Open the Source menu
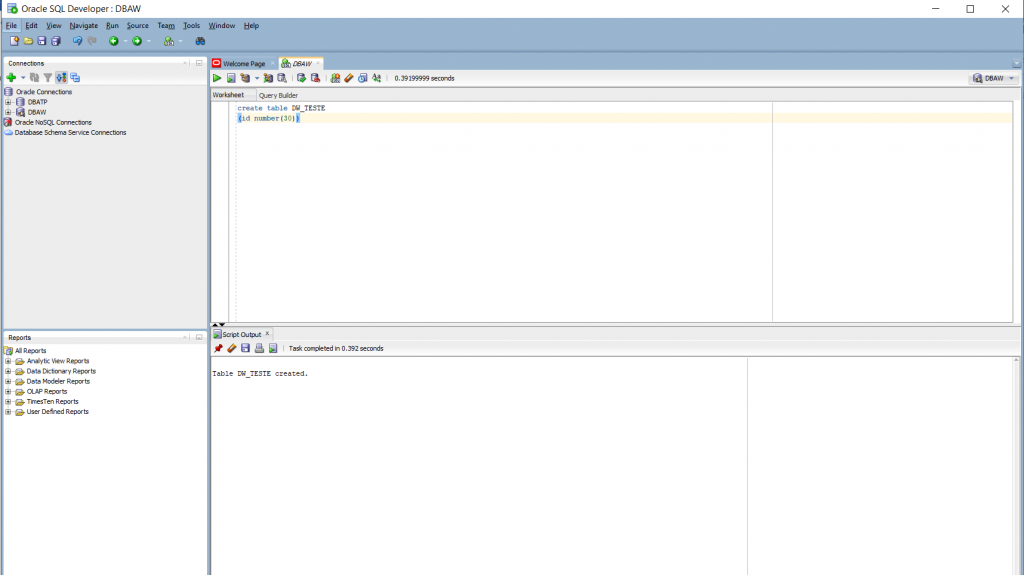The width and height of the screenshot is (1024, 575). [x=138, y=25]
